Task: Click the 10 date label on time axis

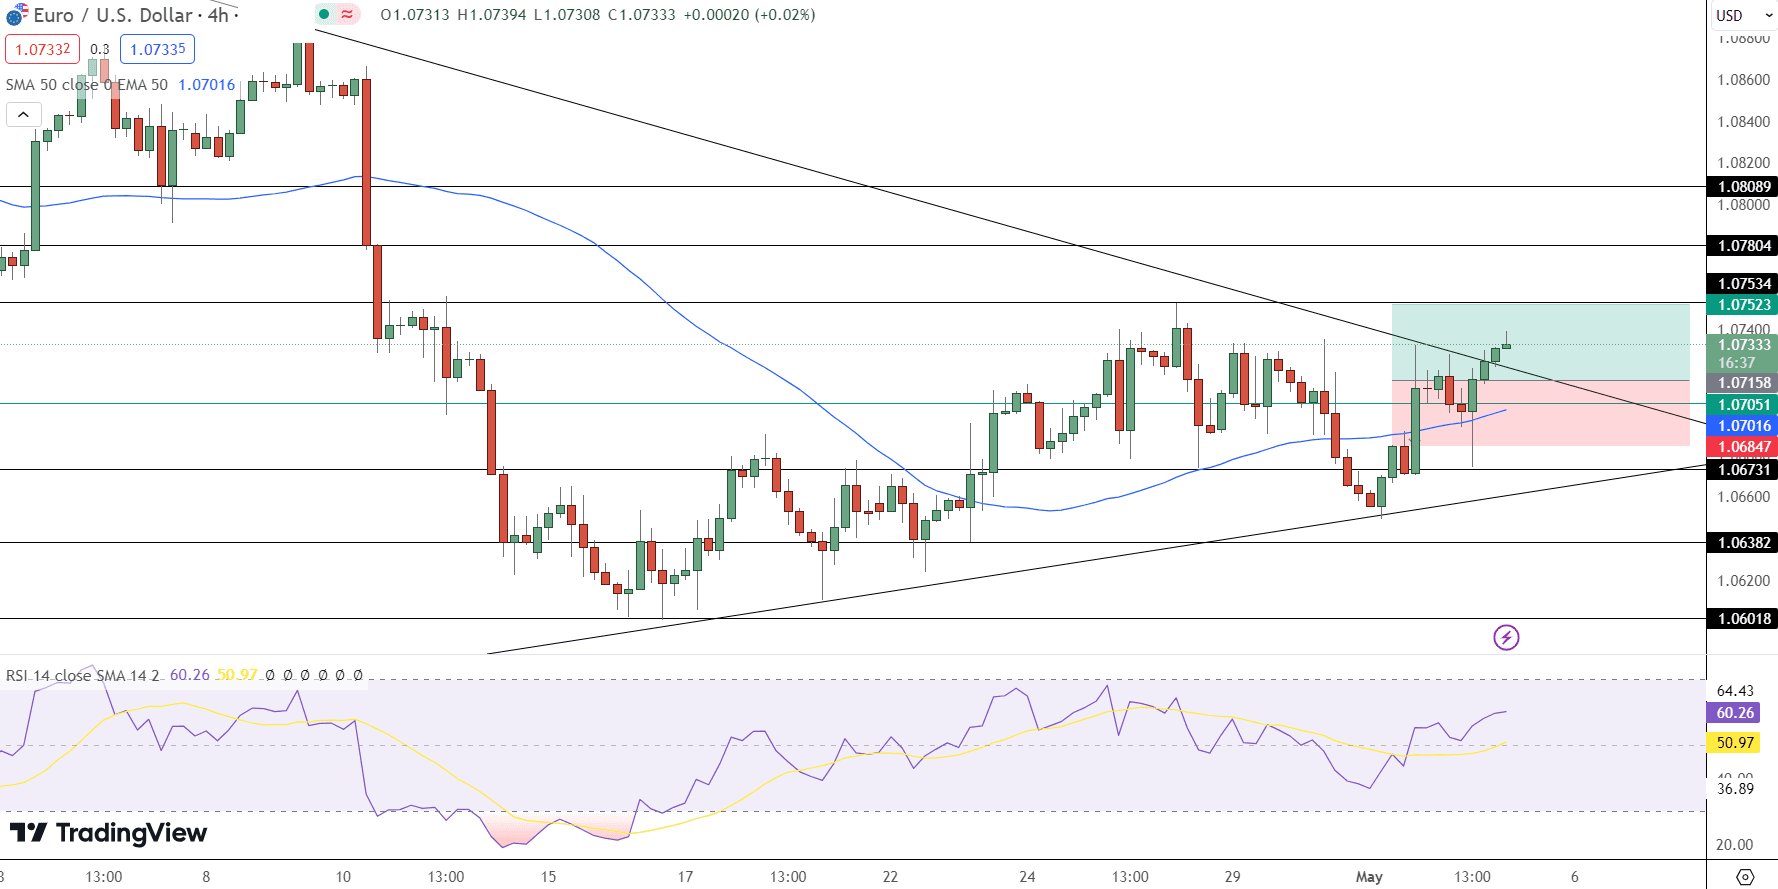Action: (x=343, y=877)
